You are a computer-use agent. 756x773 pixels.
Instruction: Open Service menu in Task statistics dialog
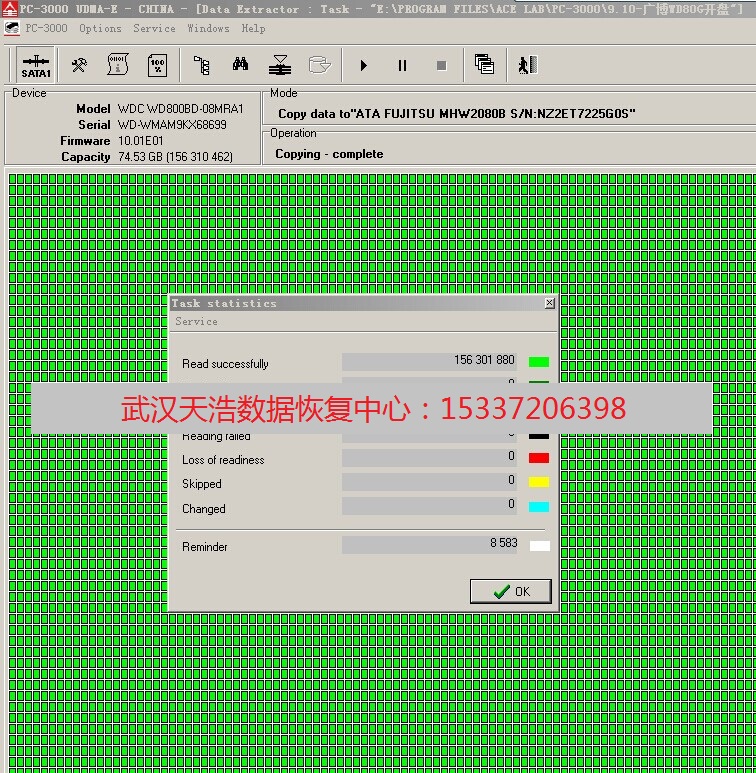196,321
